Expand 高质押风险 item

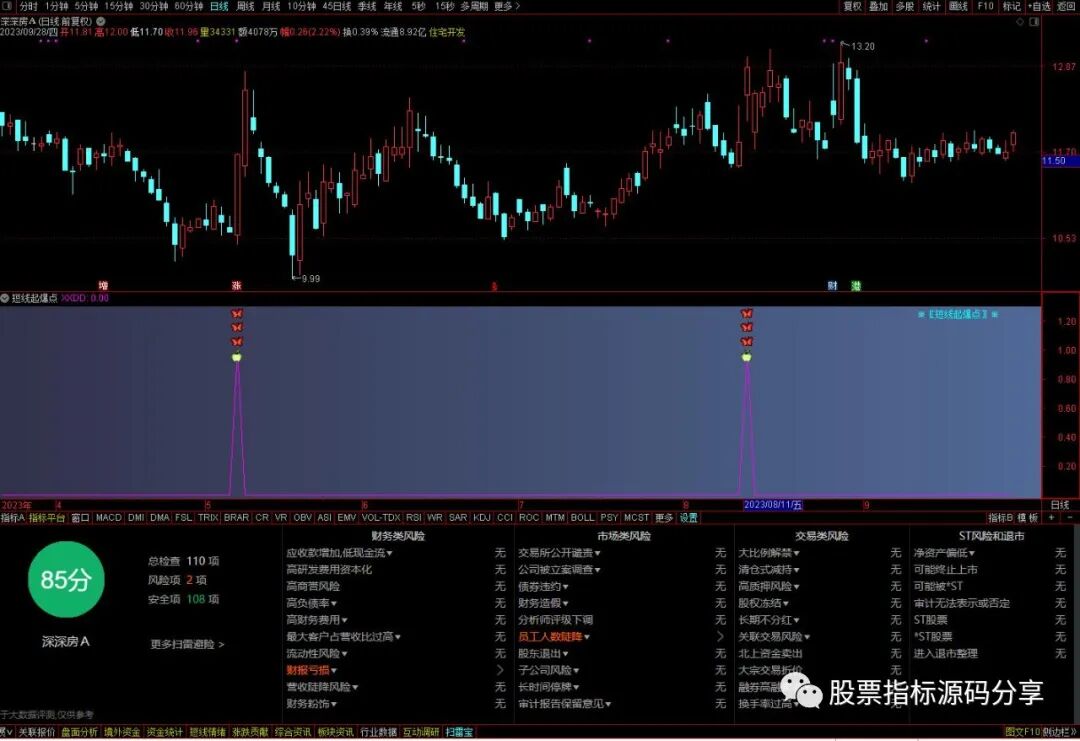pos(769,587)
